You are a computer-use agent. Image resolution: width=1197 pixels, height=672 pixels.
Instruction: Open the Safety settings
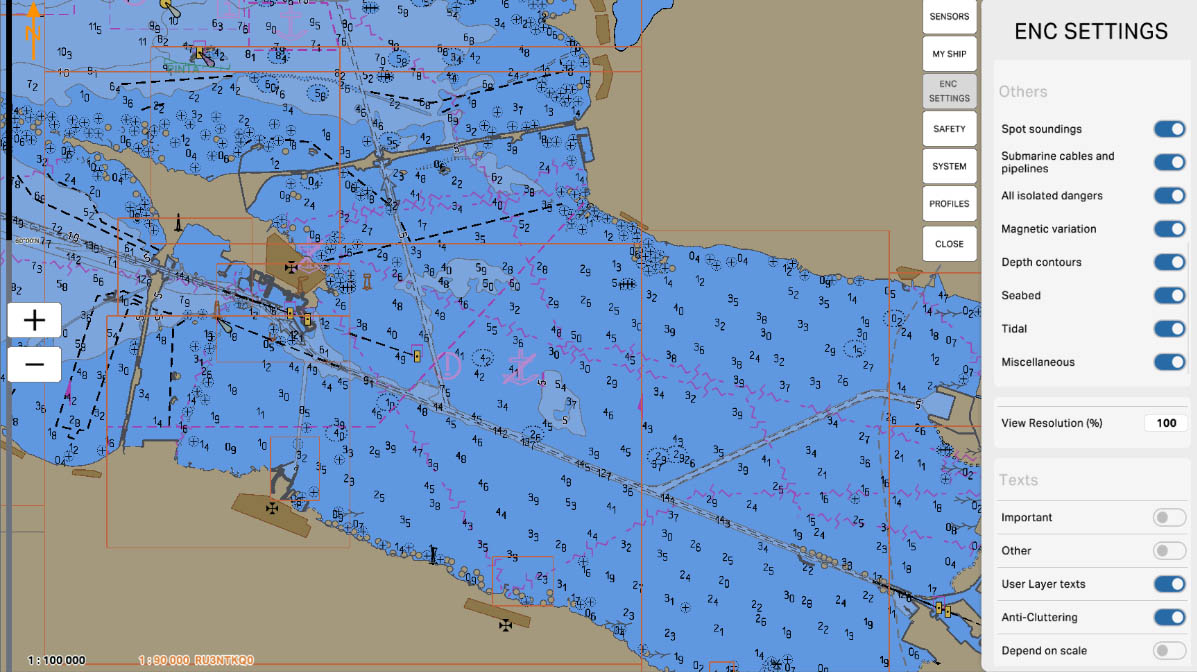949,129
